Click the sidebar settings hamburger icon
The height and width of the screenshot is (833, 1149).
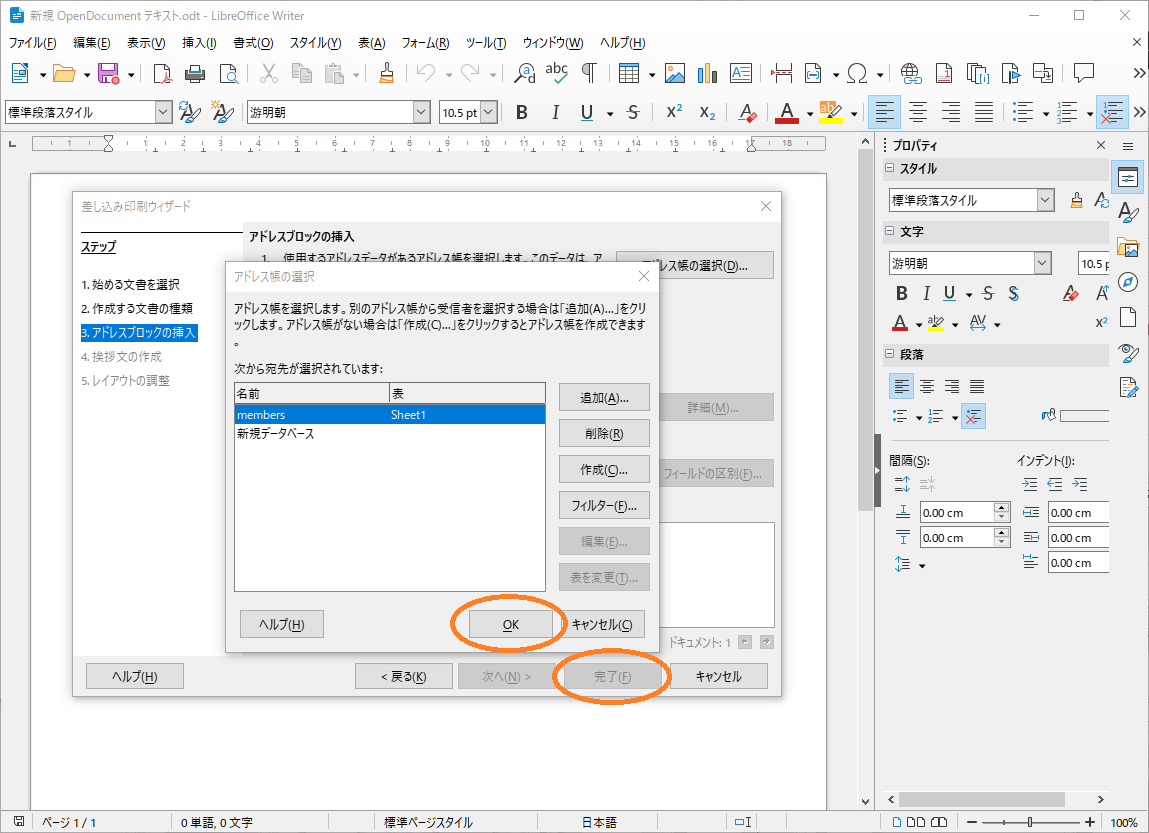pos(1128,147)
